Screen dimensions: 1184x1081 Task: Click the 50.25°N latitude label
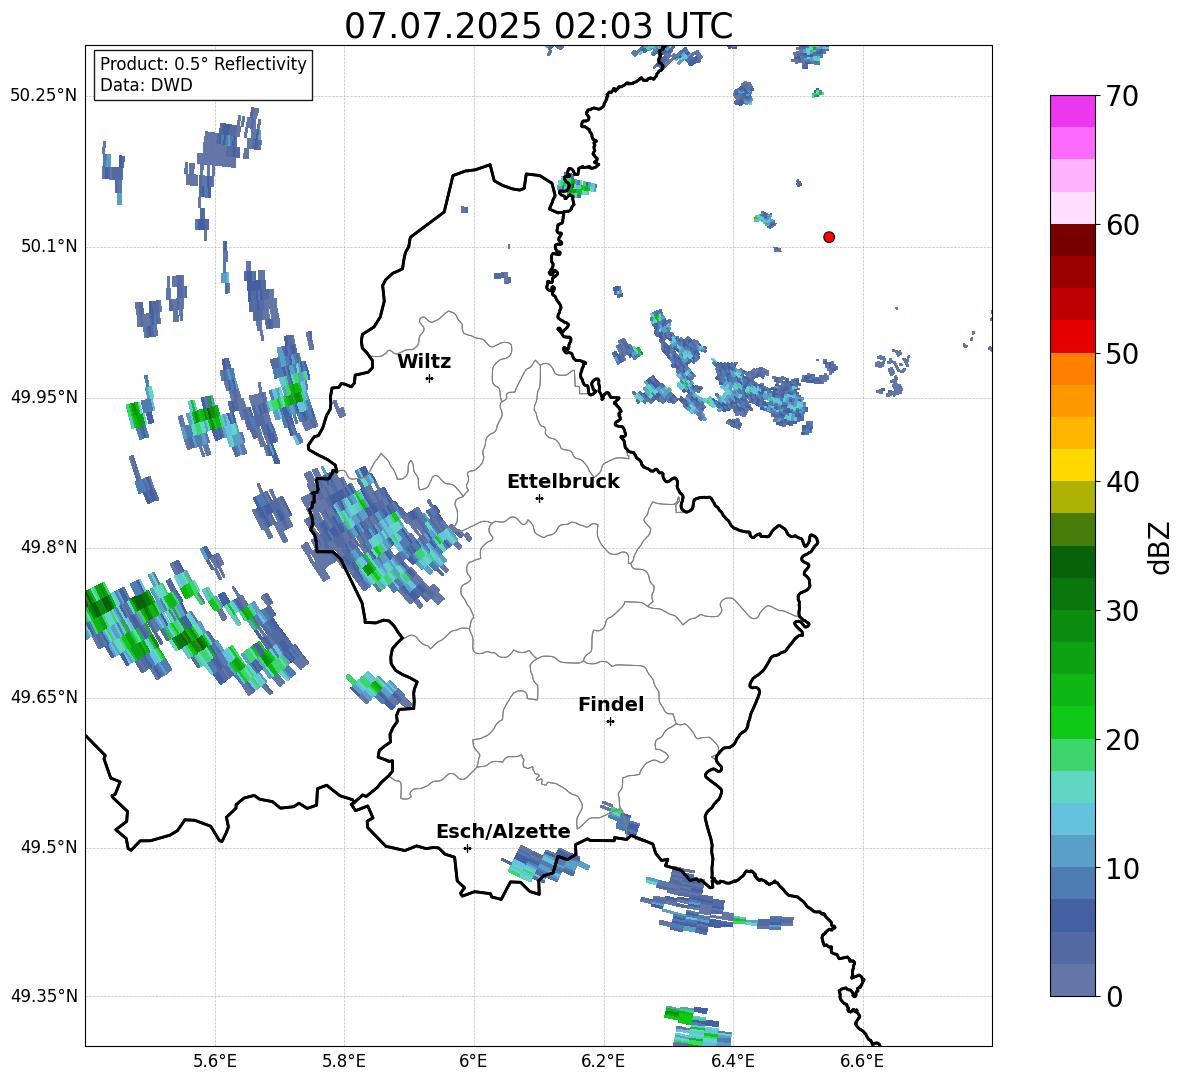(x=44, y=96)
